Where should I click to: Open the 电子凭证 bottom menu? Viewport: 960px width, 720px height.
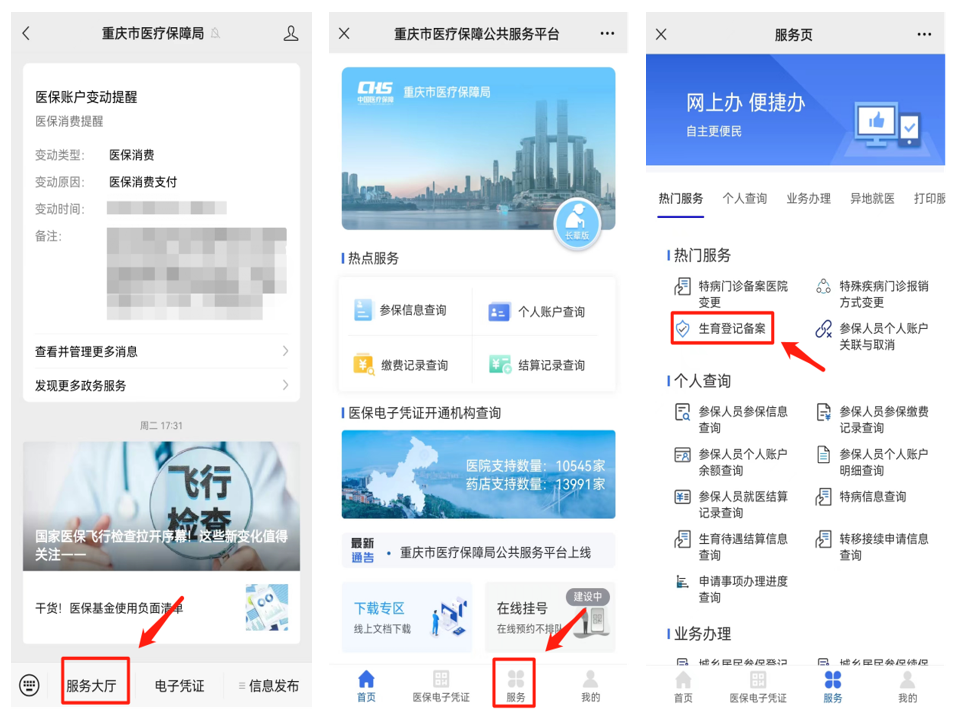(179, 685)
